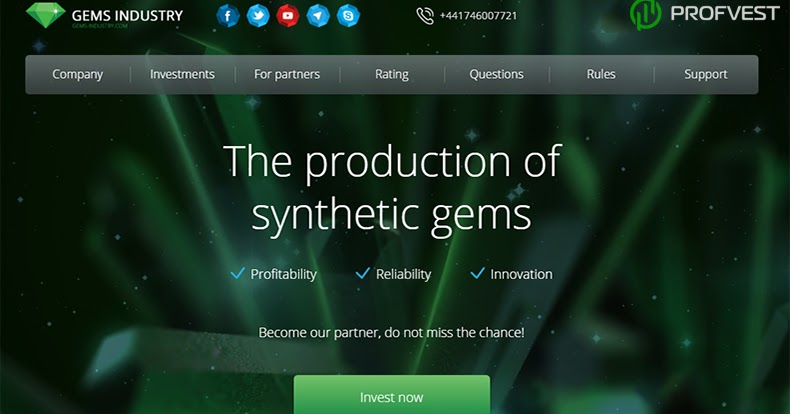Click the Invest now button
The image size is (790, 414).
391,395
